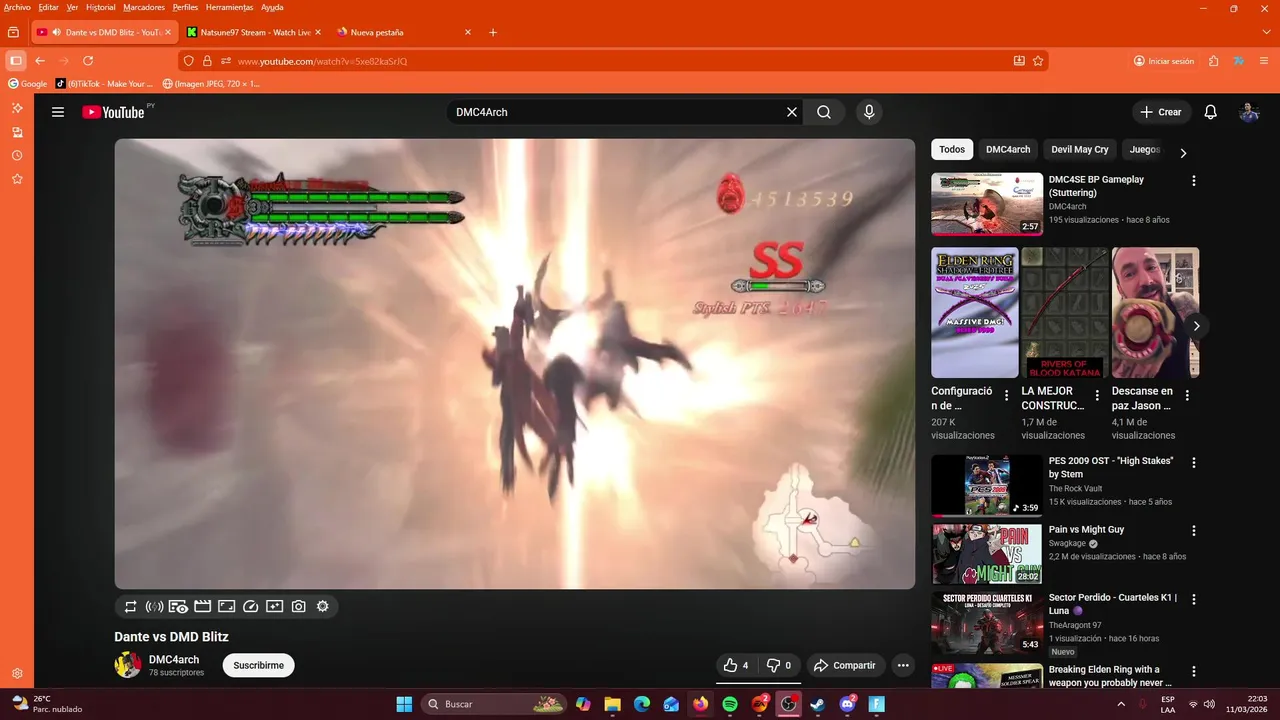Click the resize player icon in the toolbar
This screenshot has height=720, width=1280.
[x=226, y=606]
